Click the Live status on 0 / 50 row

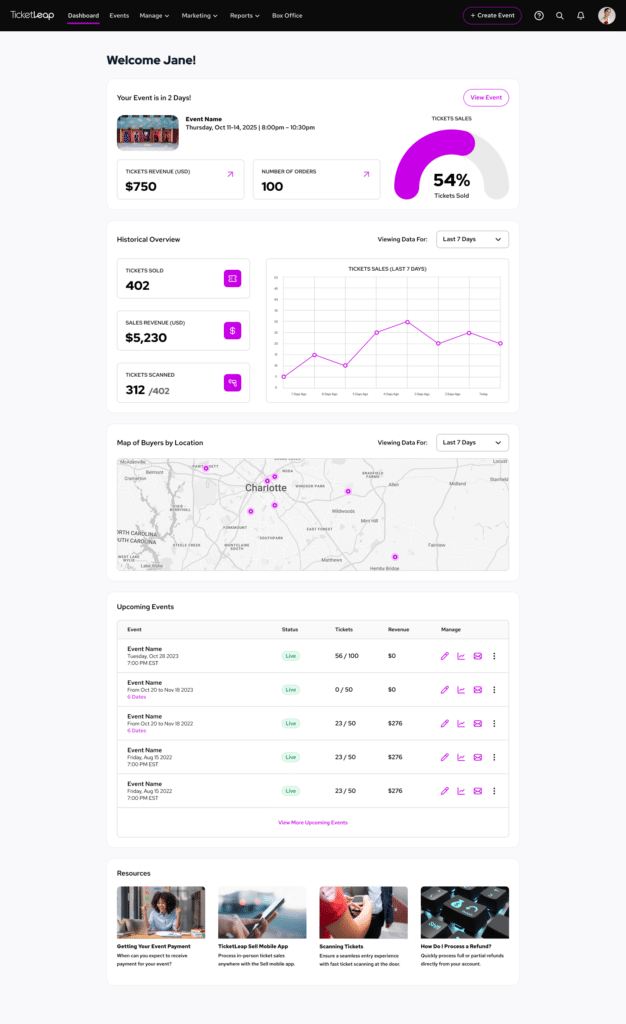290,690
